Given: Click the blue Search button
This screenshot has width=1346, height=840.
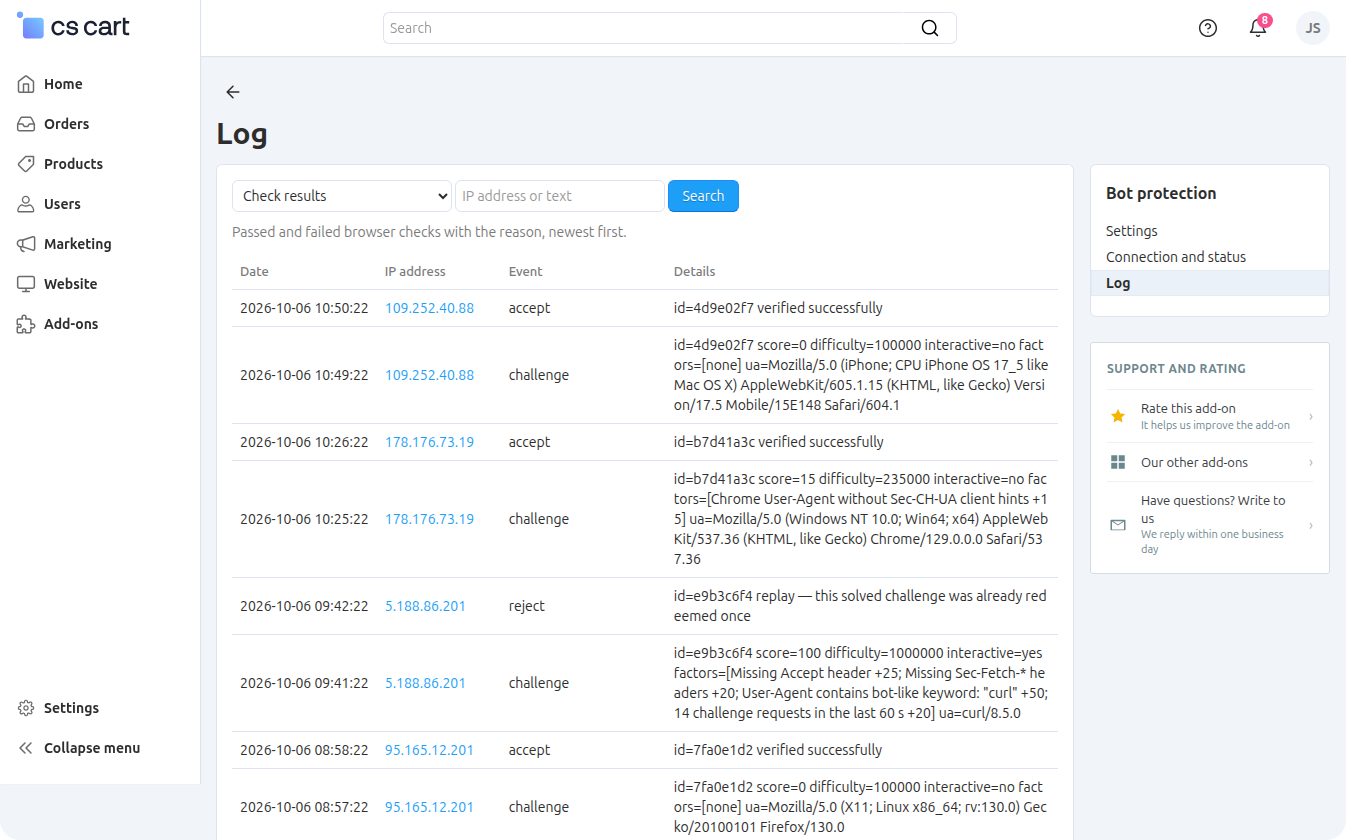Looking at the screenshot, I should [x=703, y=196].
